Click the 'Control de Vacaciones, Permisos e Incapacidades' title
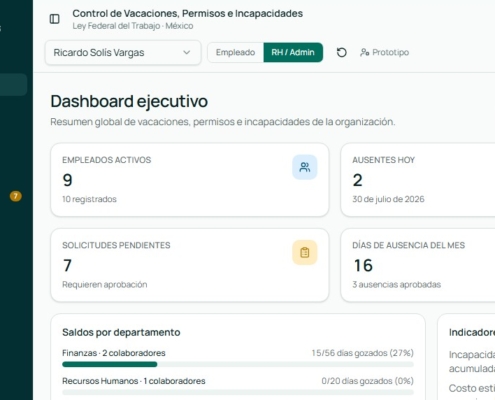495x400 pixels. 188,13
